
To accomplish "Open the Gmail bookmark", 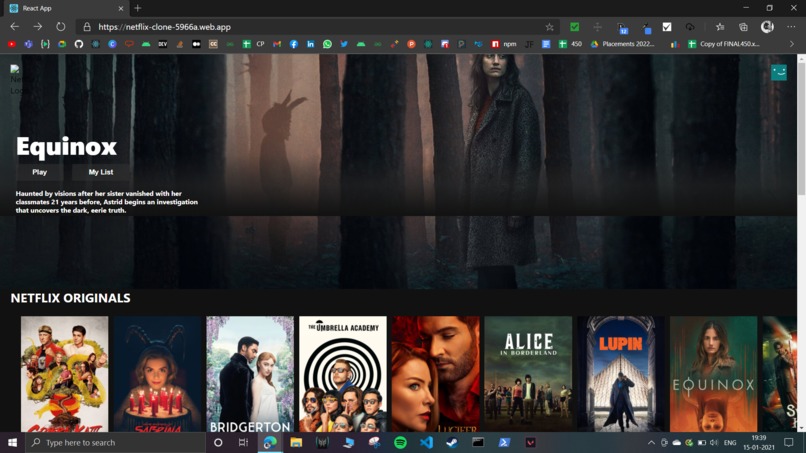I will pos(277,44).
